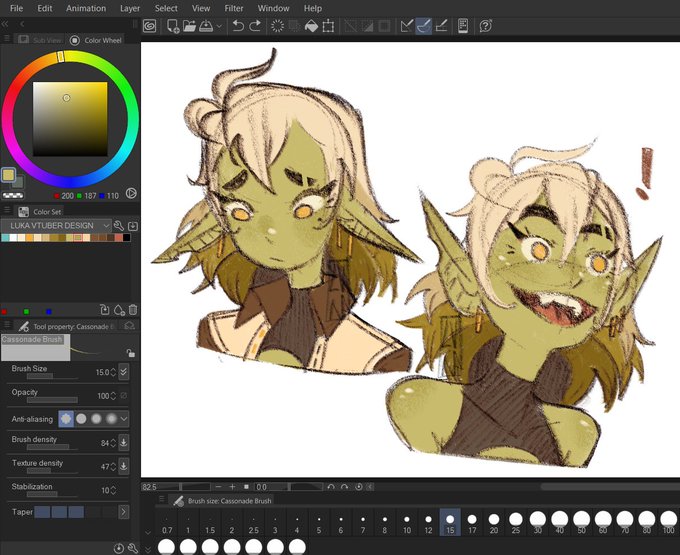Adjust the Stabilization slider

pyautogui.click(x=52, y=494)
